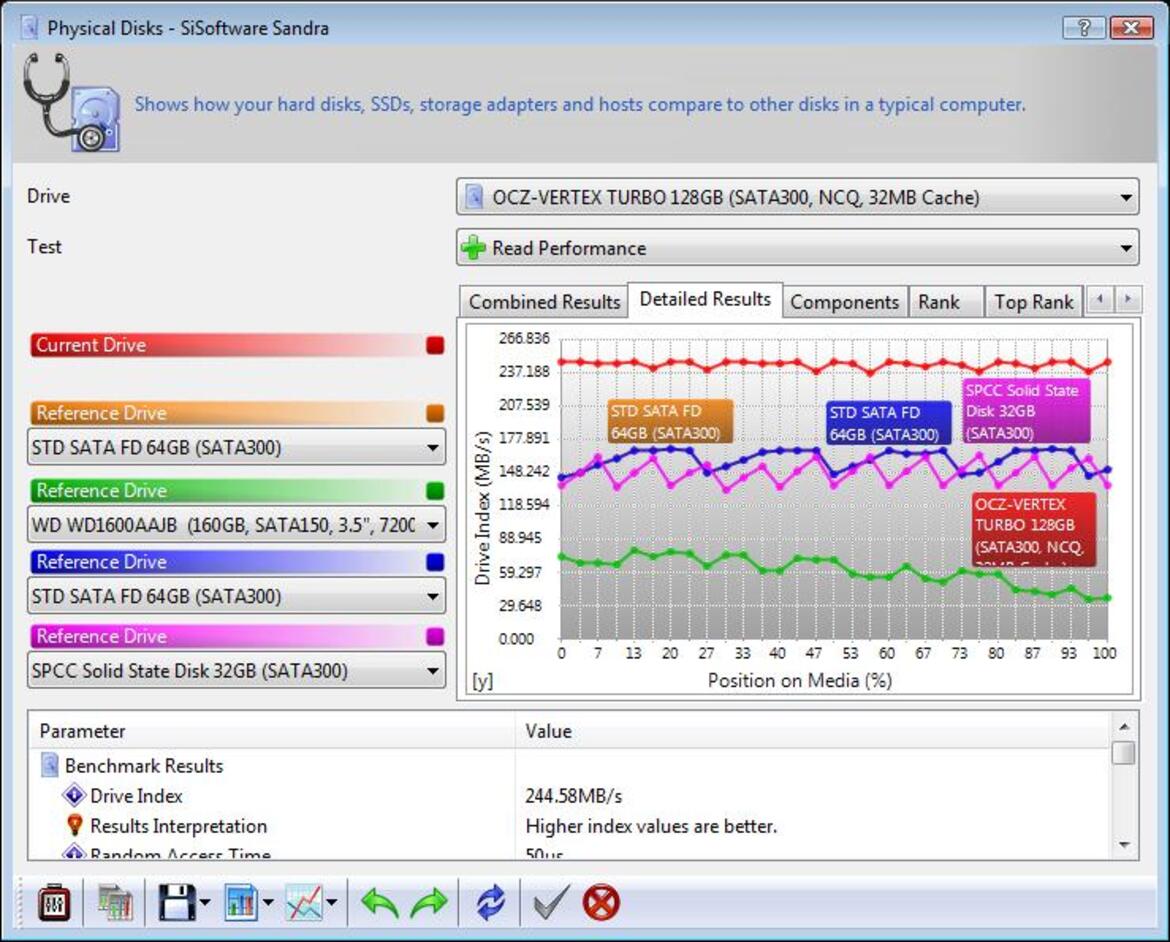This screenshot has height=942, width=1170.
Task: Click the floppy disk save icon
Action: point(177,903)
